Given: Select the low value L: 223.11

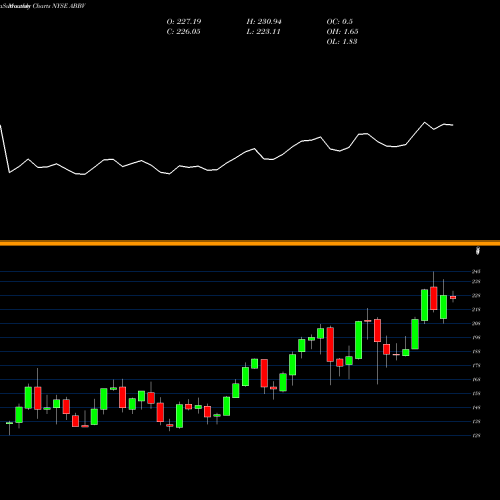Looking at the screenshot, I should 263,32.
